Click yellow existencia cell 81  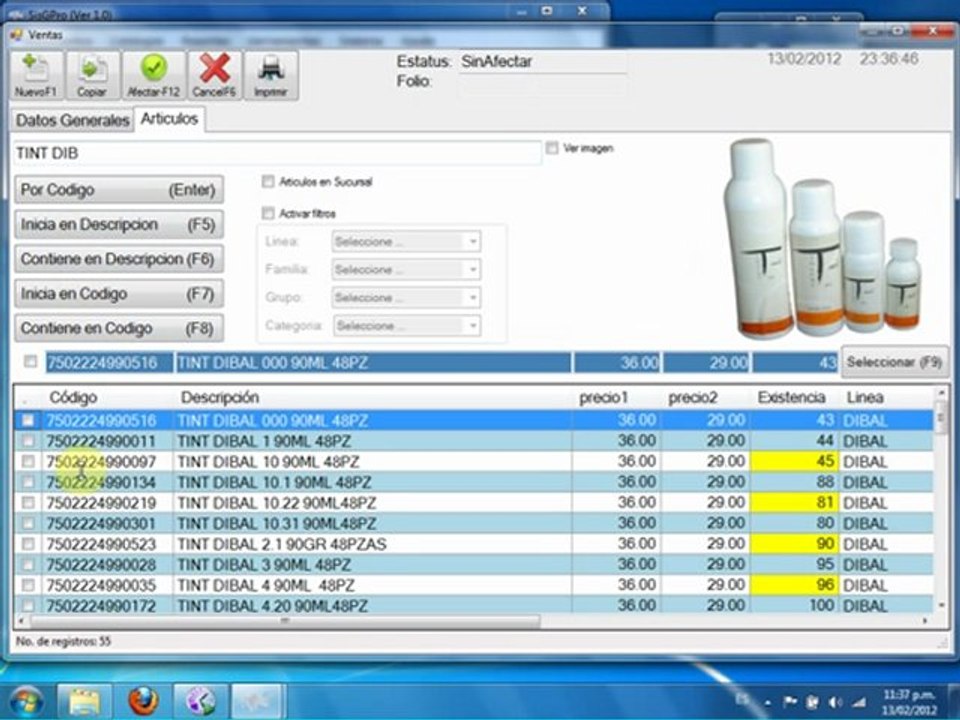click(x=795, y=503)
